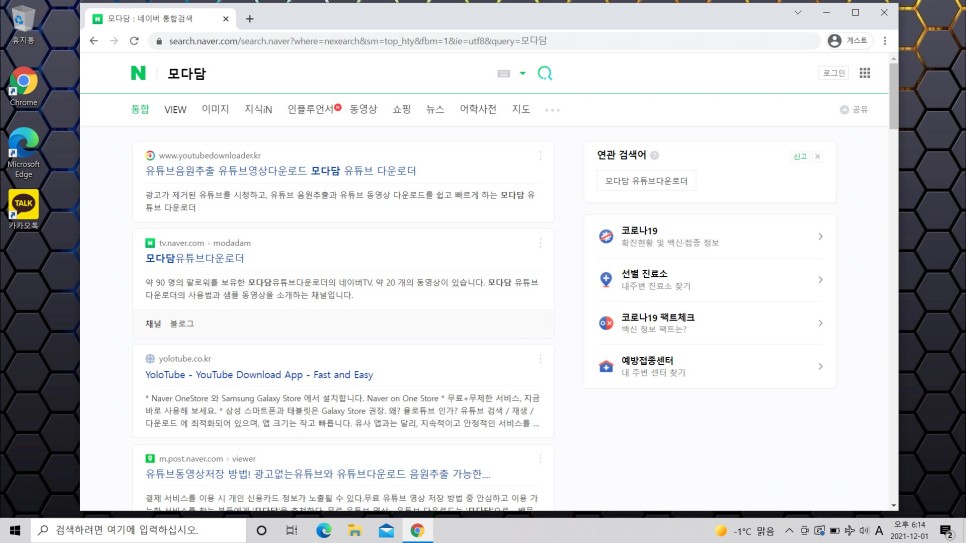Open File Explorer from taskbar
Viewport: 966px width, 543px height.
tap(355, 530)
